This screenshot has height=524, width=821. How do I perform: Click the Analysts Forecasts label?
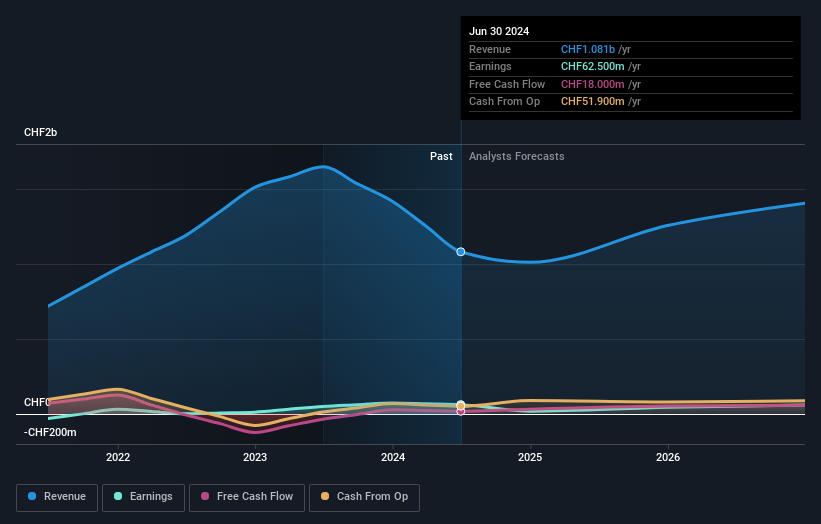[x=516, y=156]
